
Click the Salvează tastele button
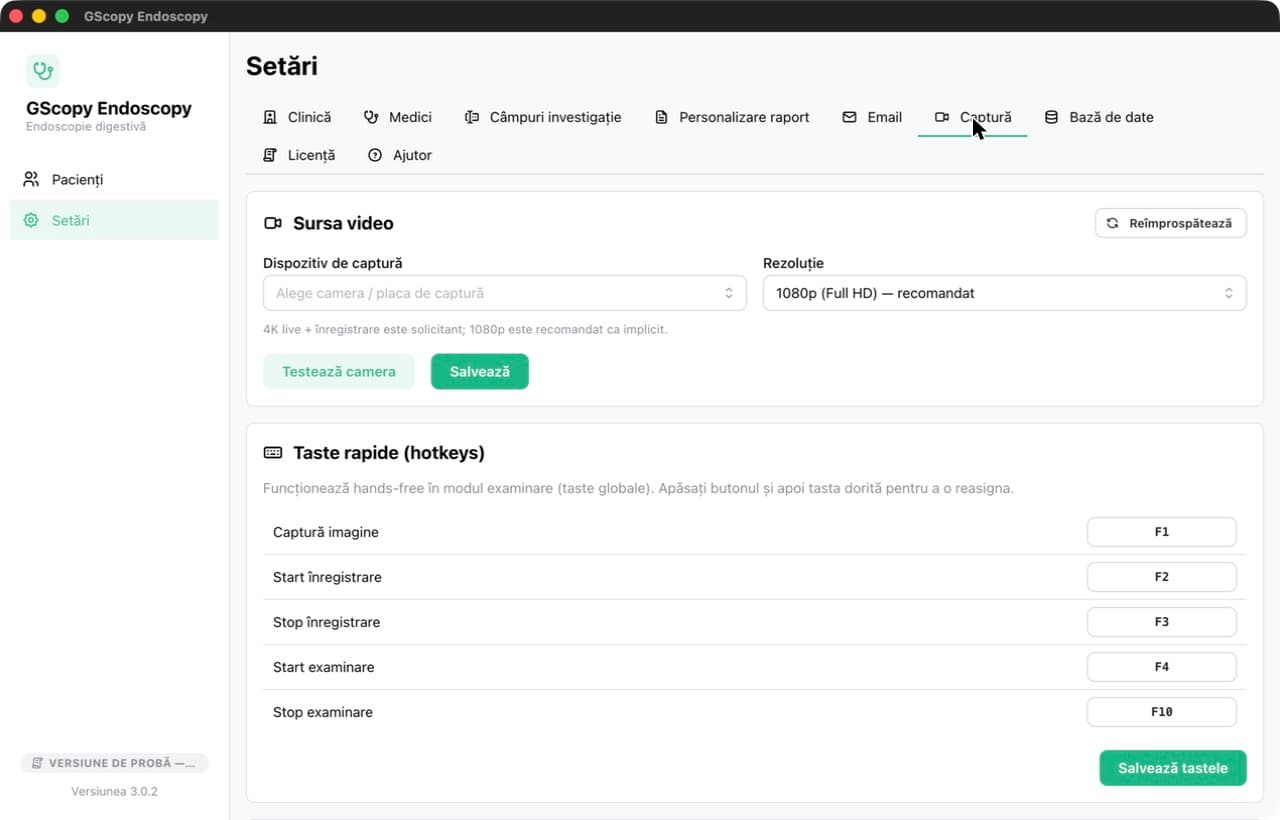pyautogui.click(x=1173, y=768)
